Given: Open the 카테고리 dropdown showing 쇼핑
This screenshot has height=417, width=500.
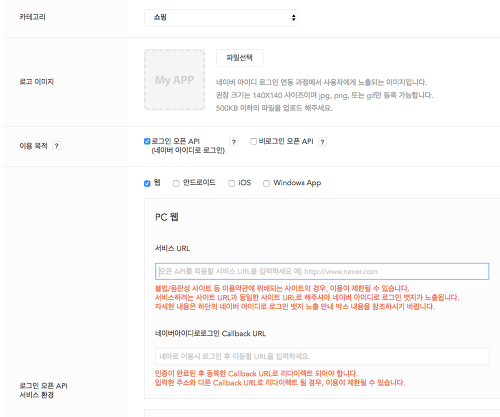Looking at the screenshot, I should click(x=221, y=18).
